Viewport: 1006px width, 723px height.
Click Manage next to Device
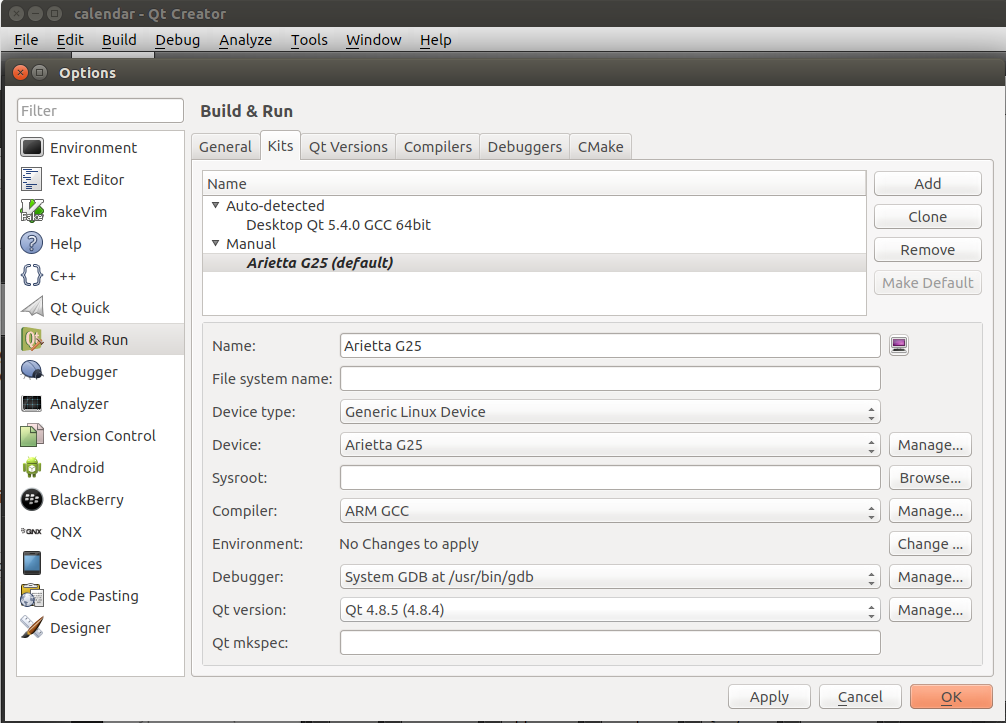930,445
